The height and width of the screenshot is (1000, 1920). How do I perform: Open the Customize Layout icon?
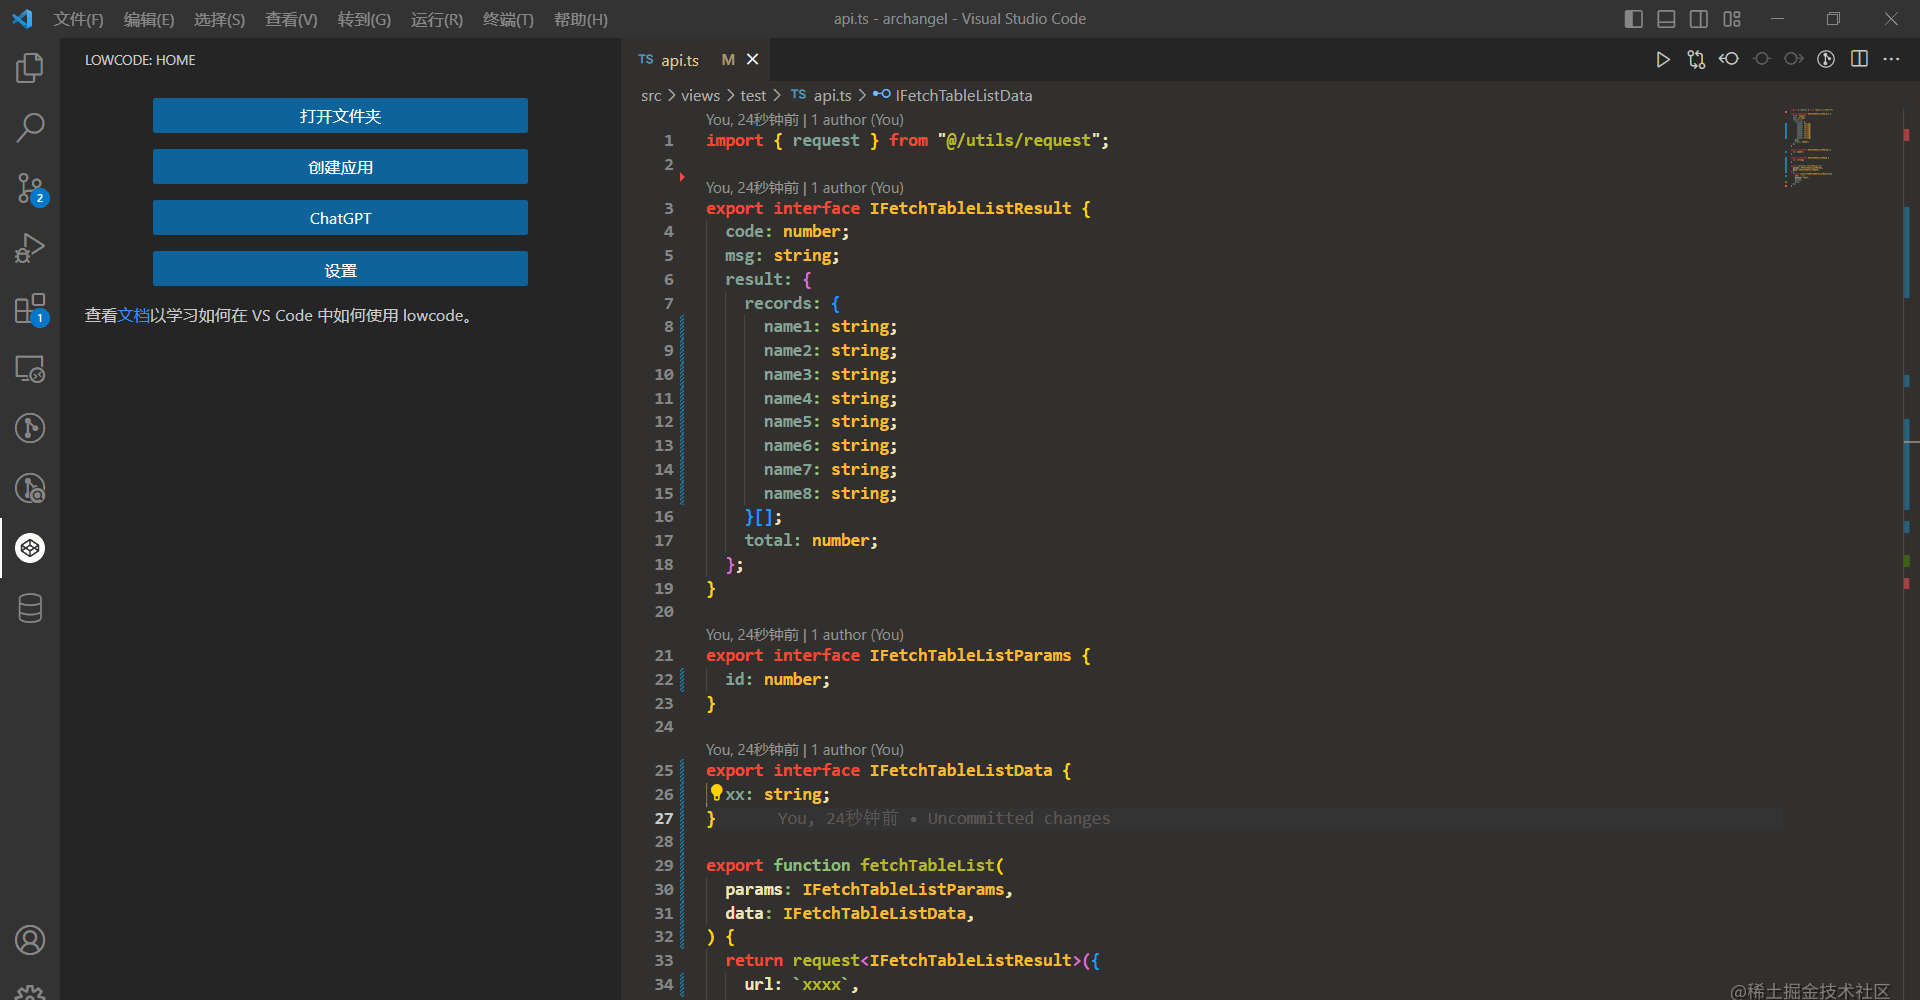tap(1732, 19)
